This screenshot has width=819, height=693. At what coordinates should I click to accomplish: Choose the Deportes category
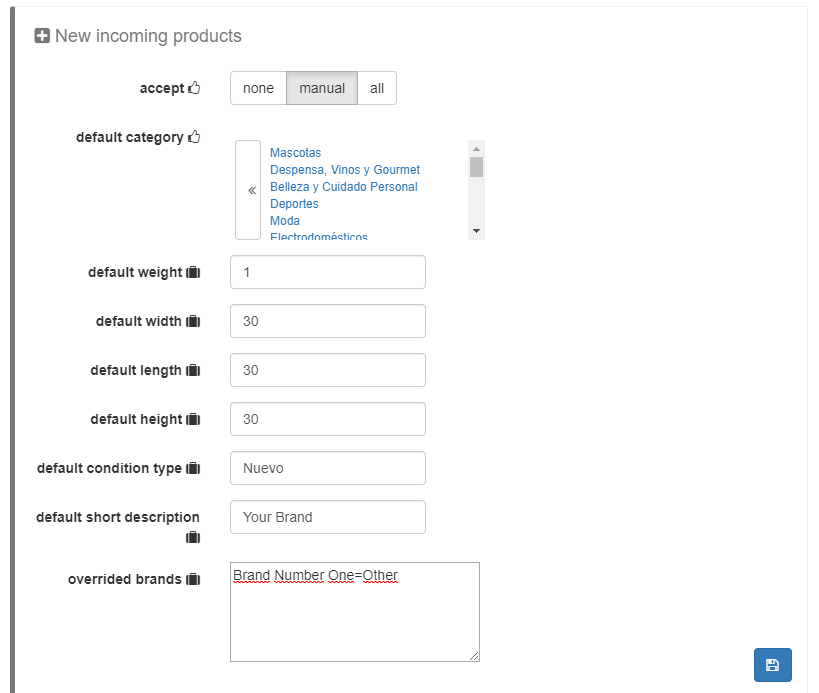(x=294, y=204)
